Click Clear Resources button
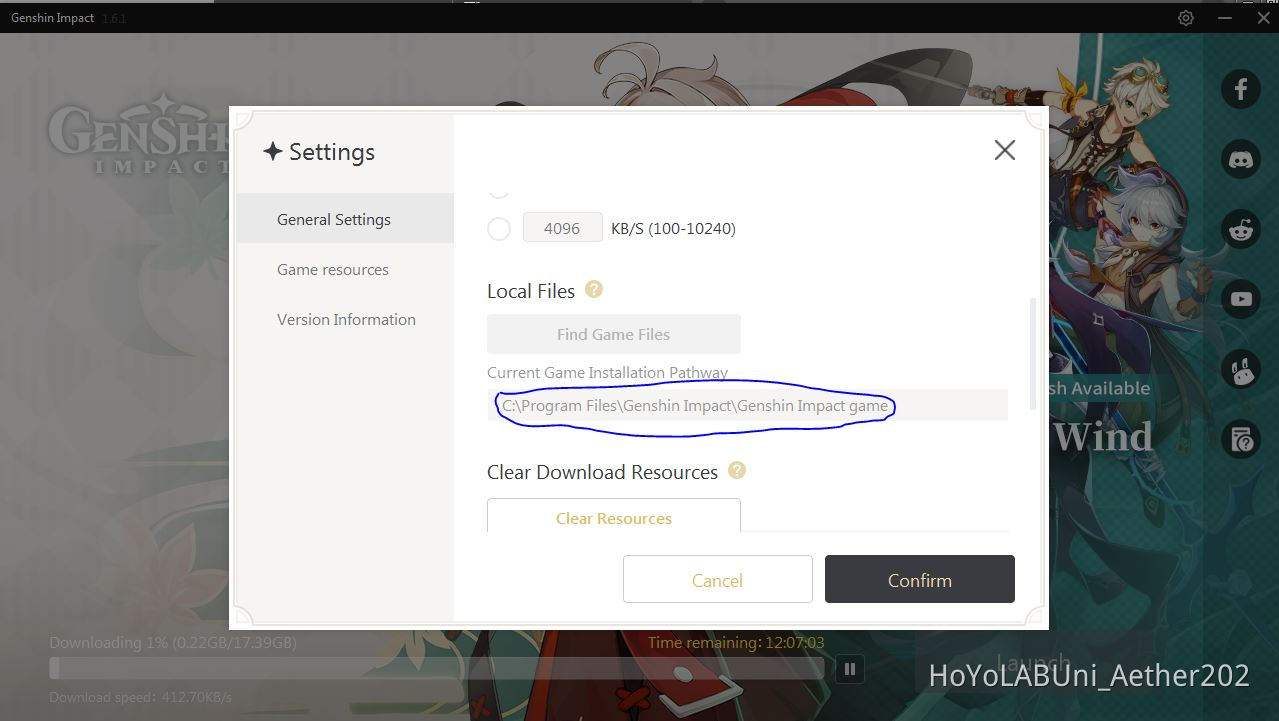 pyautogui.click(x=614, y=516)
